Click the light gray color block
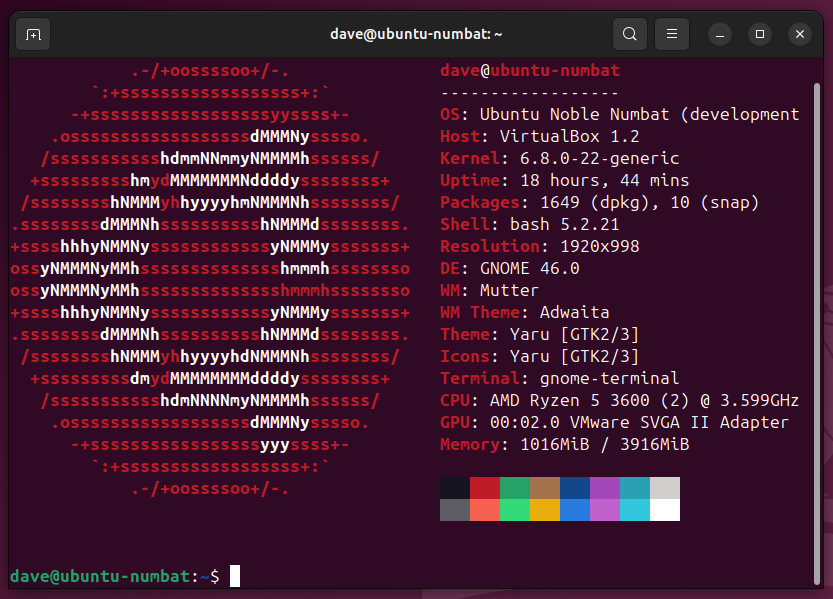This screenshot has height=599, width=833. click(x=665, y=488)
